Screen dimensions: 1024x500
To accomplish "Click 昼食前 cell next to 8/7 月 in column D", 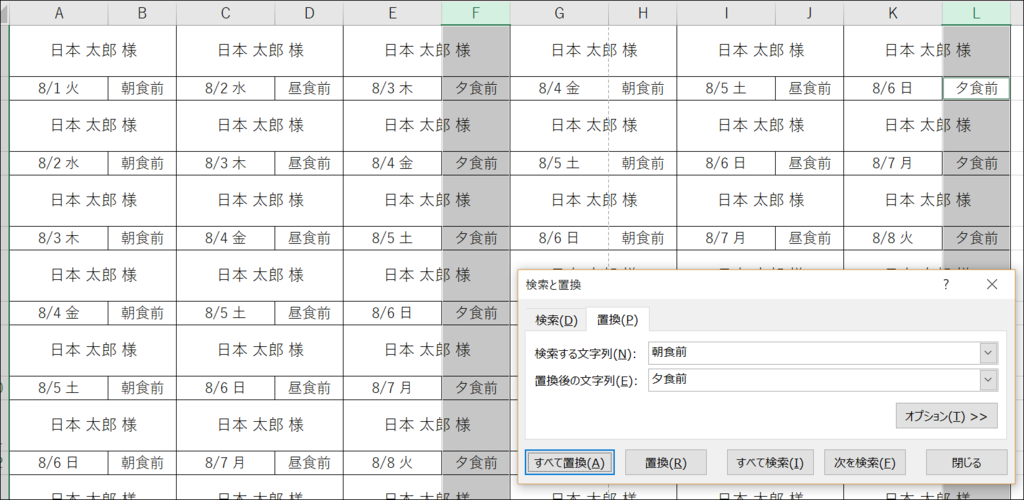I will pos(309,463).
